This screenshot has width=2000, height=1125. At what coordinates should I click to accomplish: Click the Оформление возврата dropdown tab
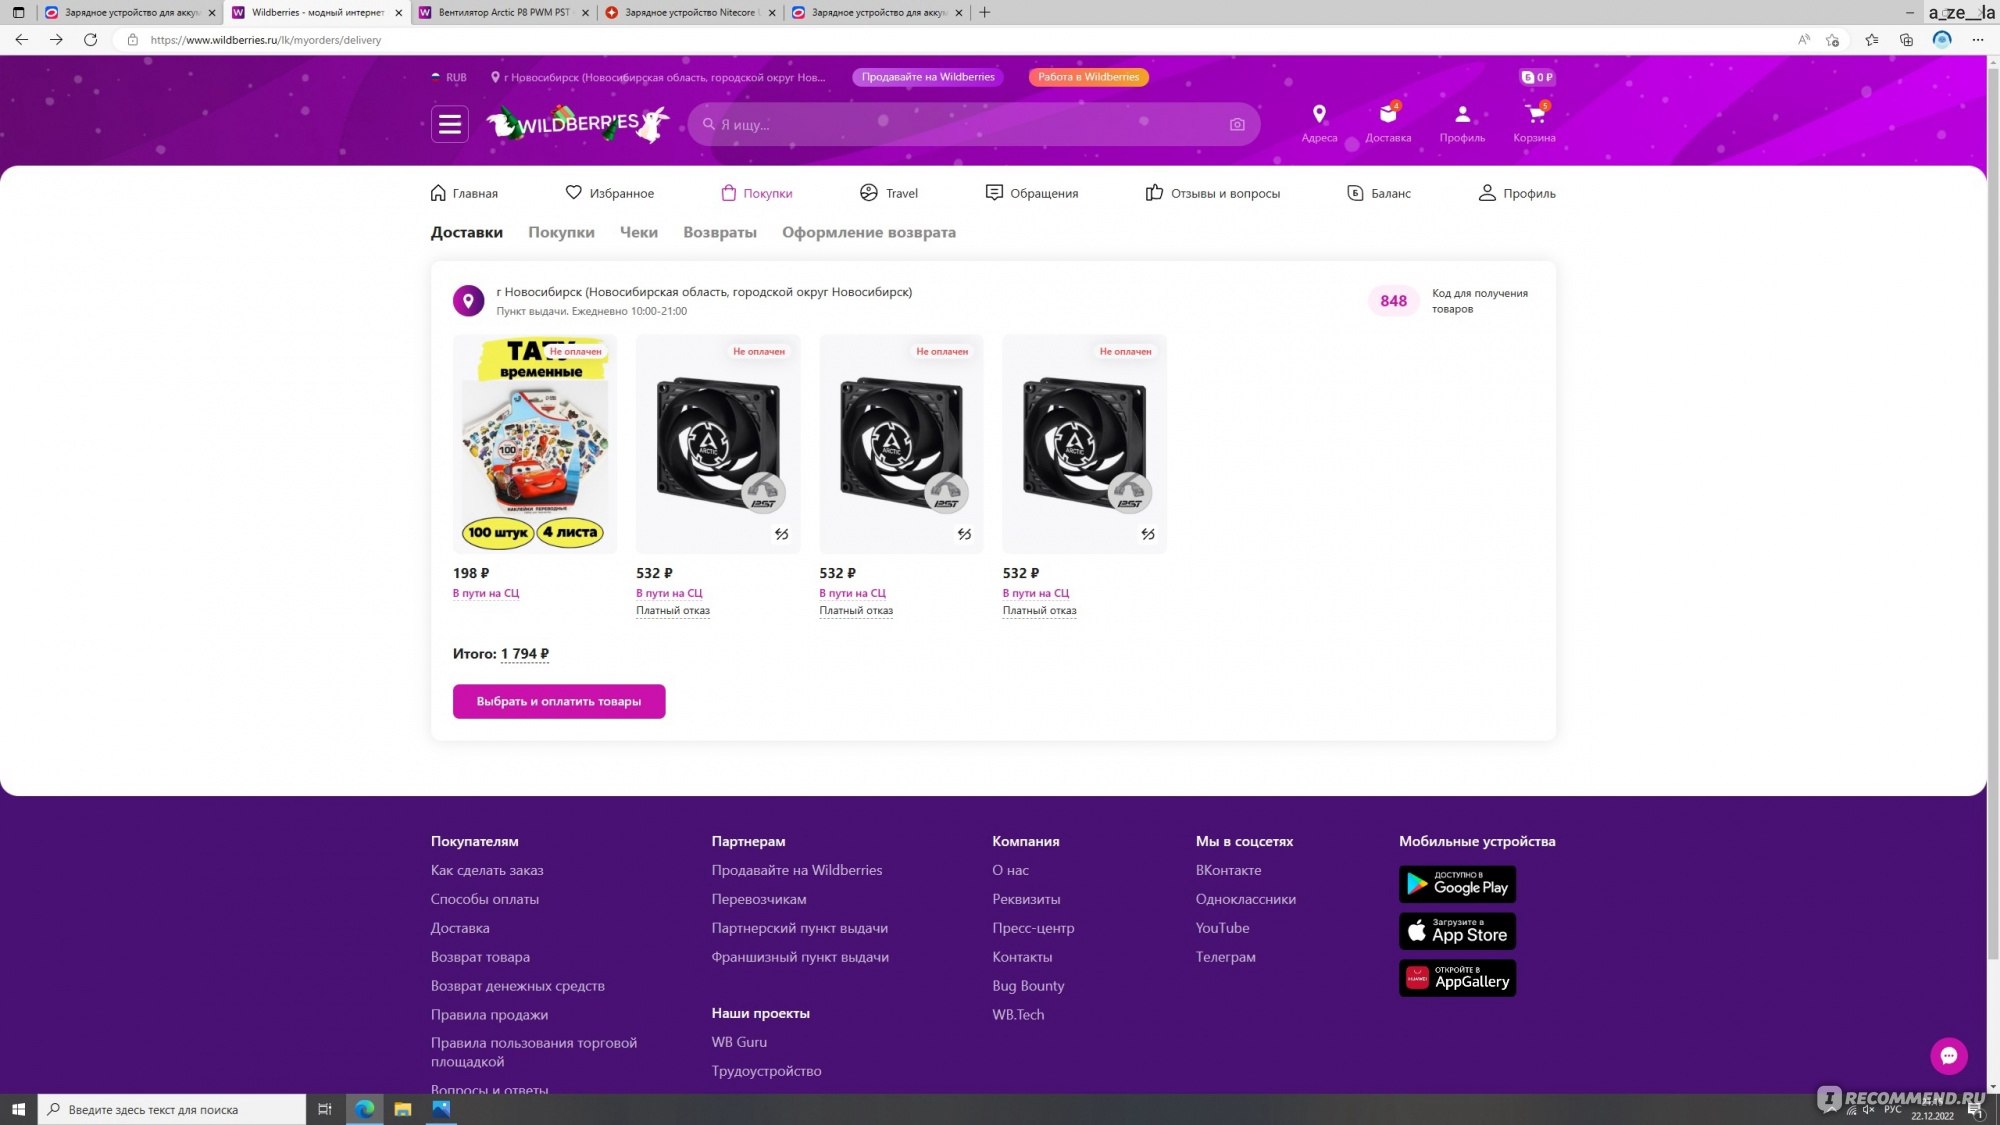pos(868,231)
